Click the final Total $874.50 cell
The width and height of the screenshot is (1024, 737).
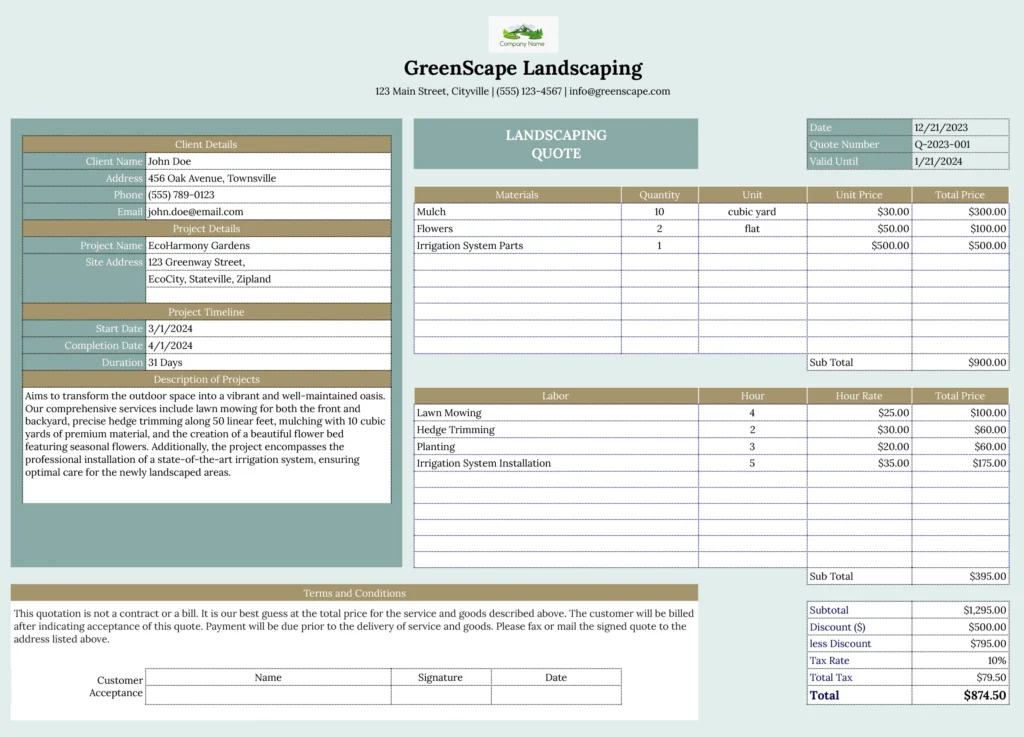pyautogui.click(x=959, y=695)
